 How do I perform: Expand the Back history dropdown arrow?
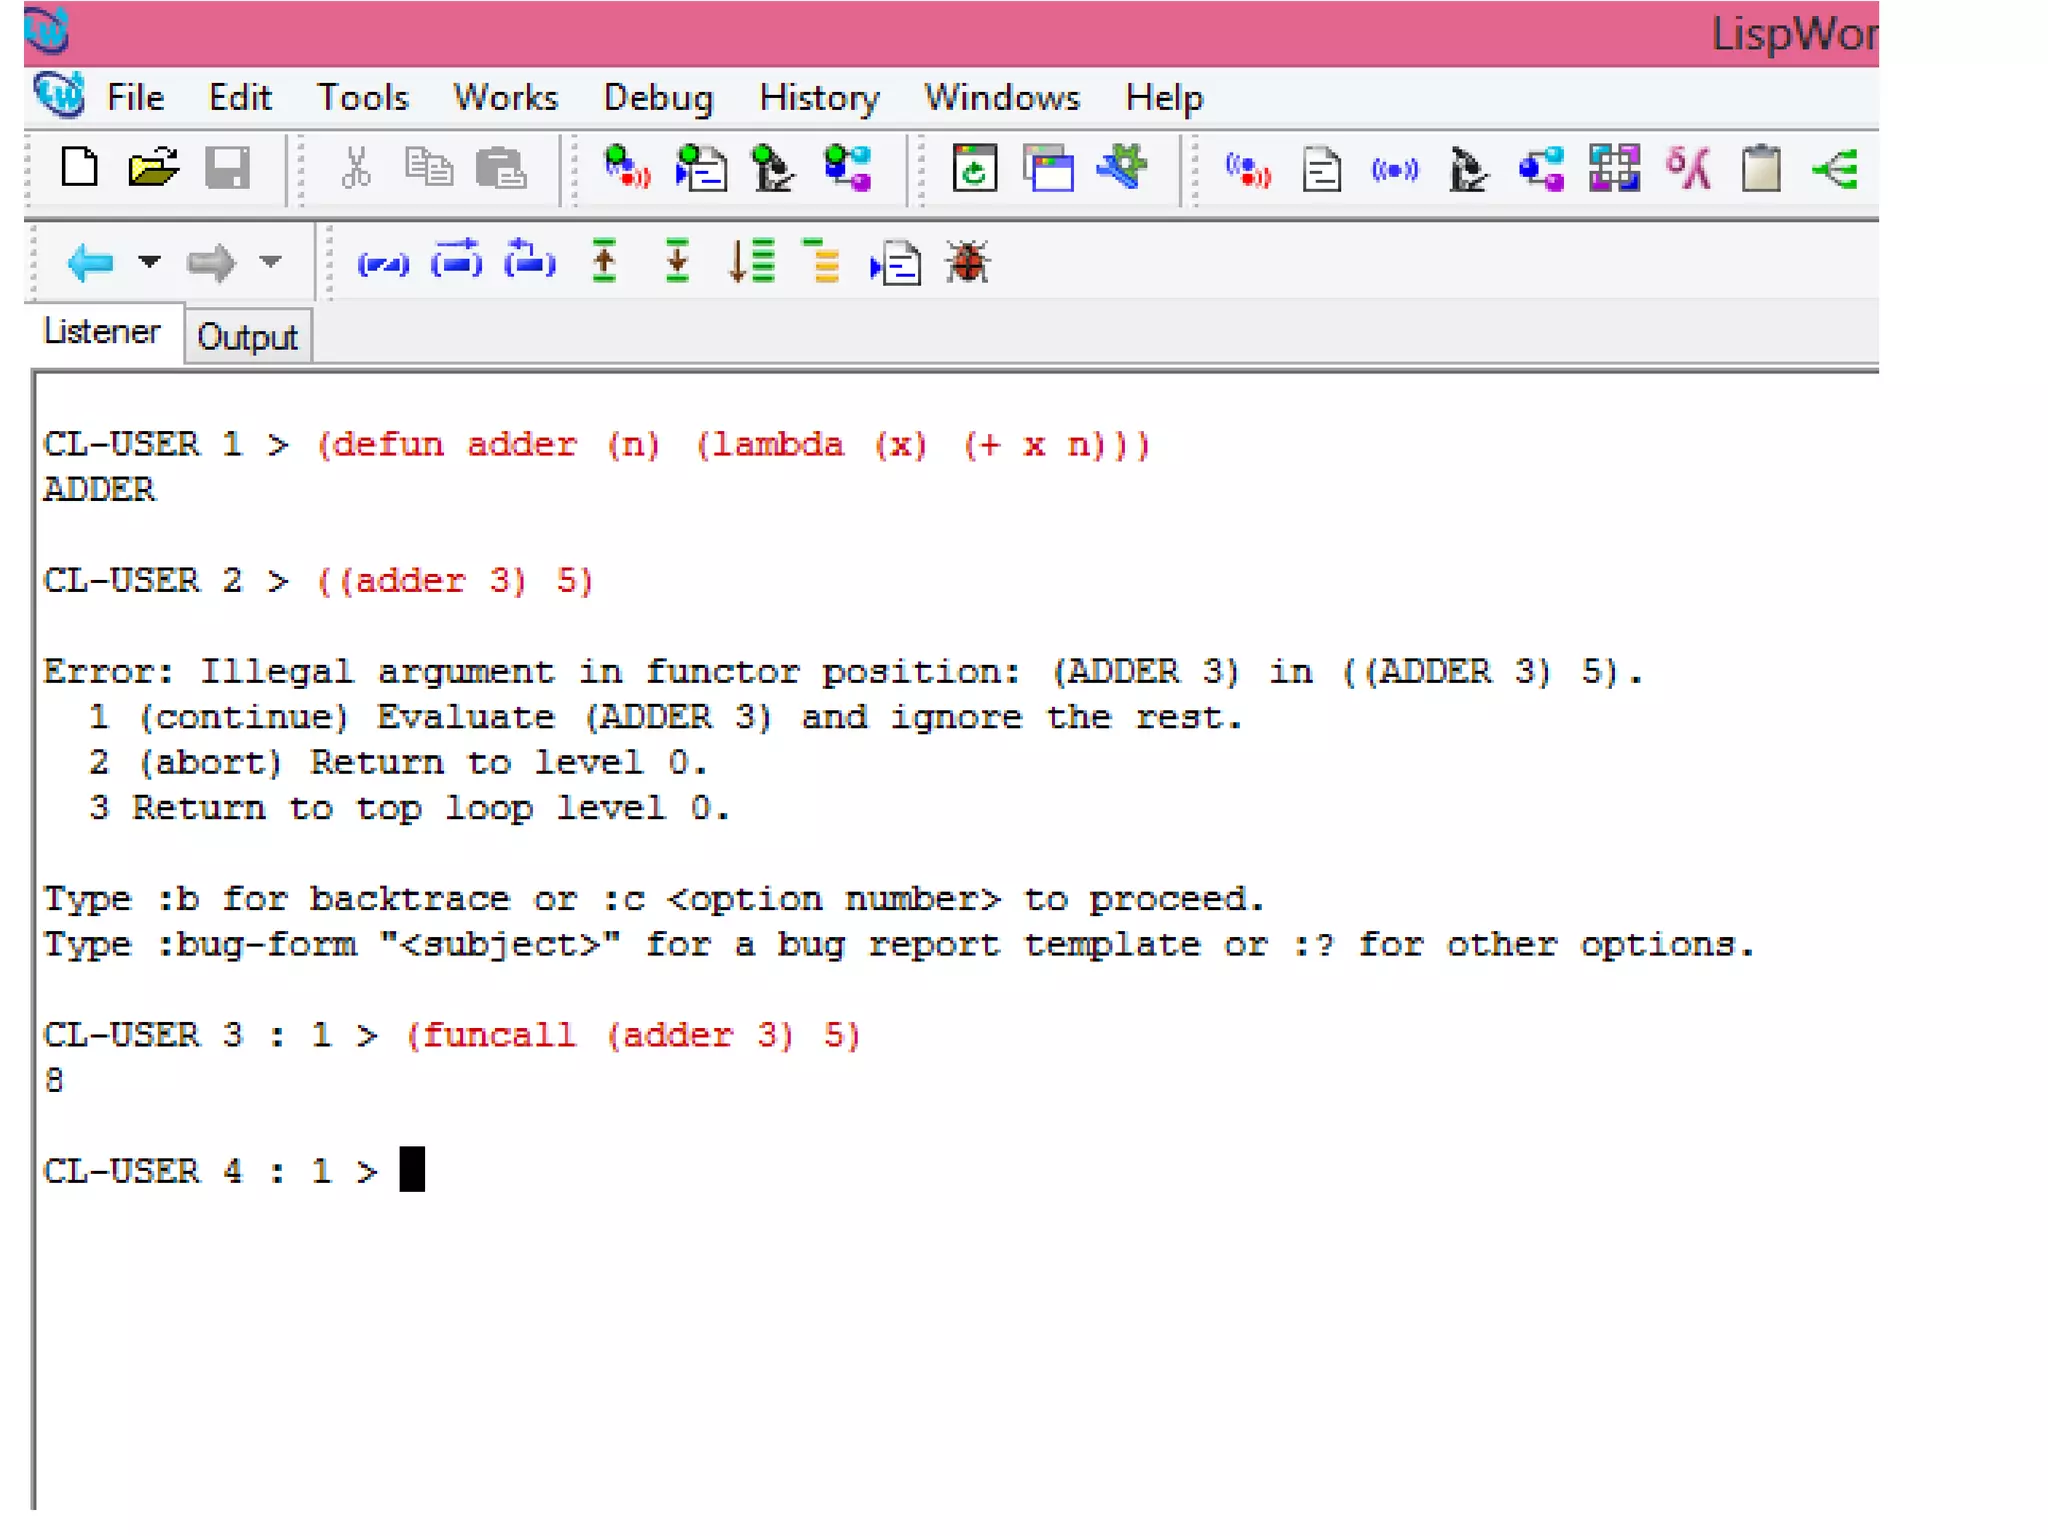pos(149,262)
